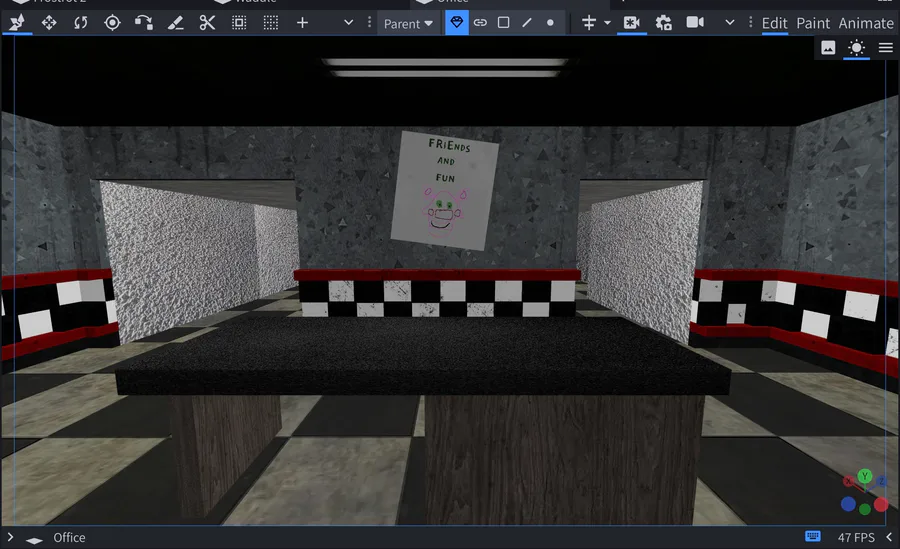The image size is (900, 549).
Task: Click the video camera view icon
Action: pyautogui.click(x=695, y=22)
